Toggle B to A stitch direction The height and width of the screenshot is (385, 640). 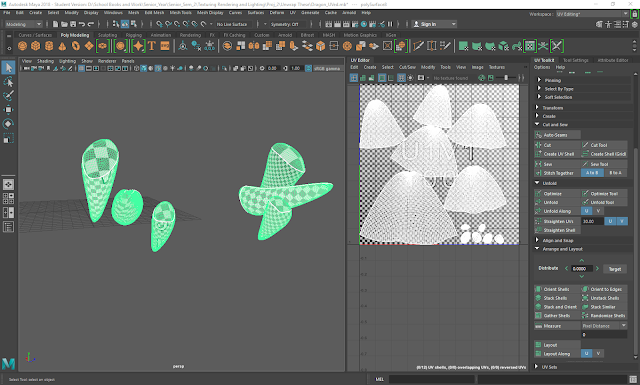616,173
